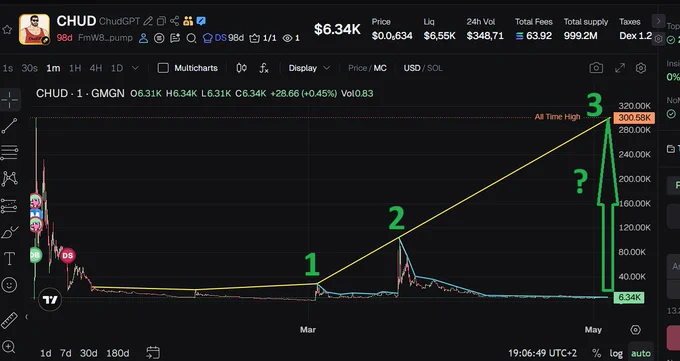Select the 1m timeframe
This screenshot has height=361, width=680.
[x=53, y=68]
